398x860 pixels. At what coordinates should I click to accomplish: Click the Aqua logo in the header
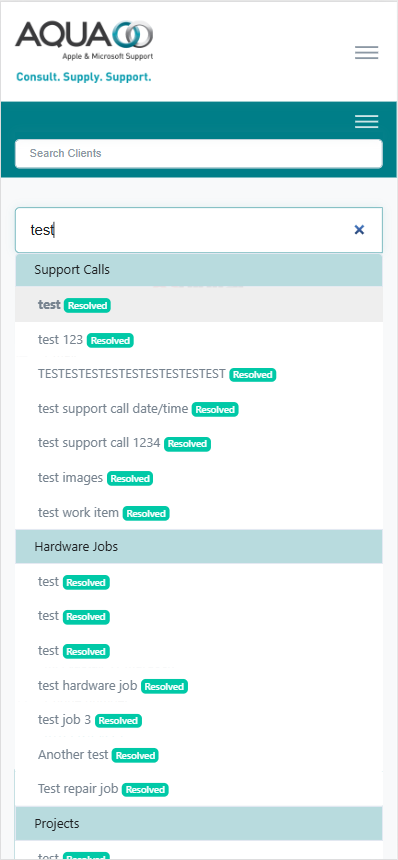(84, 52)
